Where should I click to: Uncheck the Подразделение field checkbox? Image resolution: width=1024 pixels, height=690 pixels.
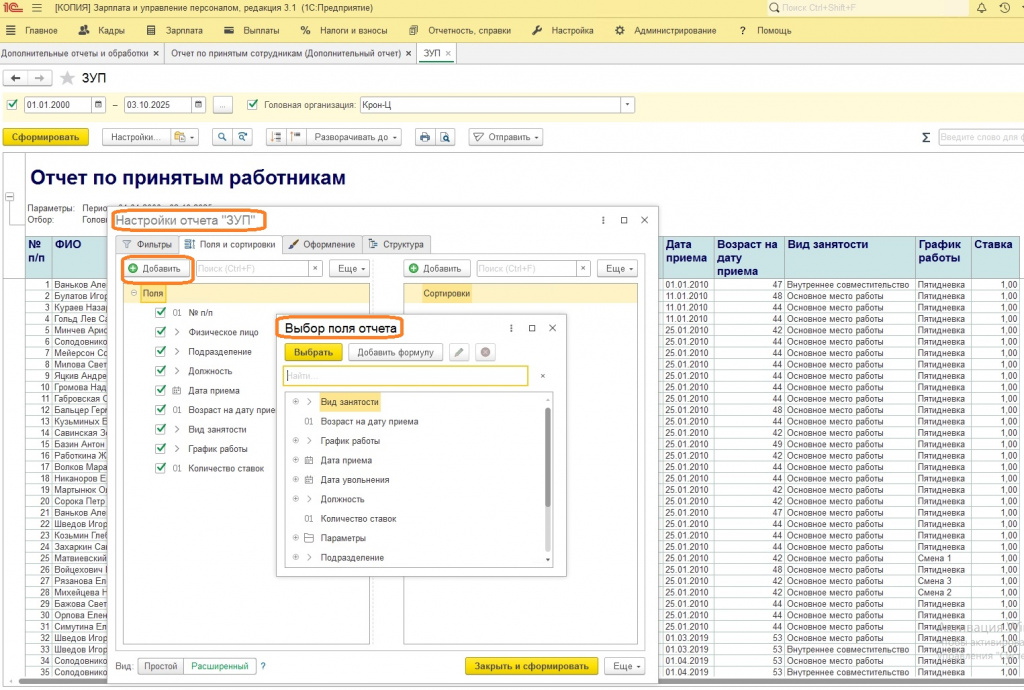[x=160, y=351]
